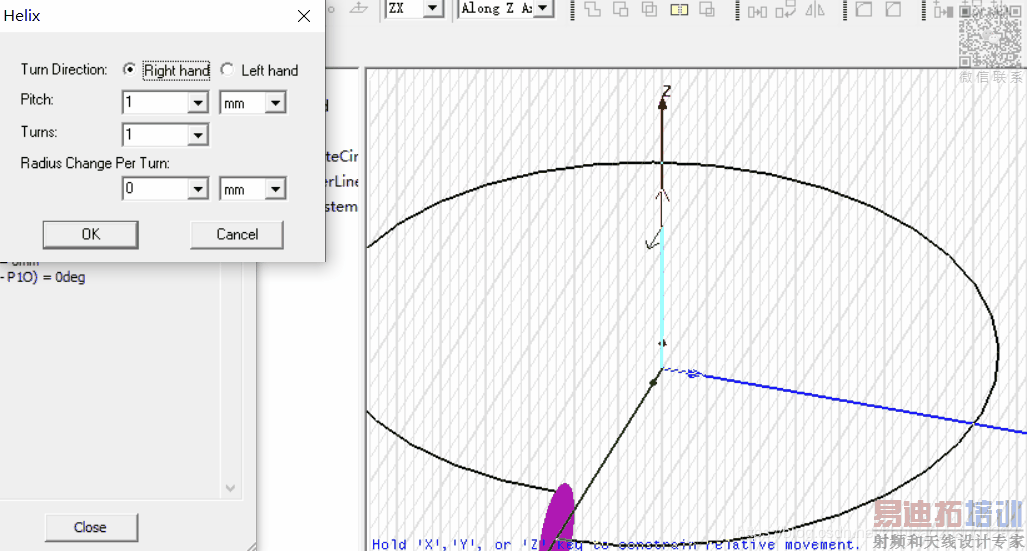Click the Intersect objects toolbar icon
This screenshot has height=551, width=1027.
tap(649, 9)
